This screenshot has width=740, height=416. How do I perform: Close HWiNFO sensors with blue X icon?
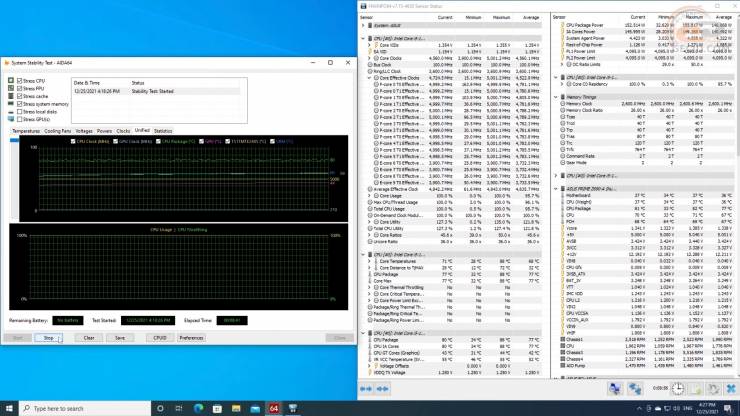[731, 389]
